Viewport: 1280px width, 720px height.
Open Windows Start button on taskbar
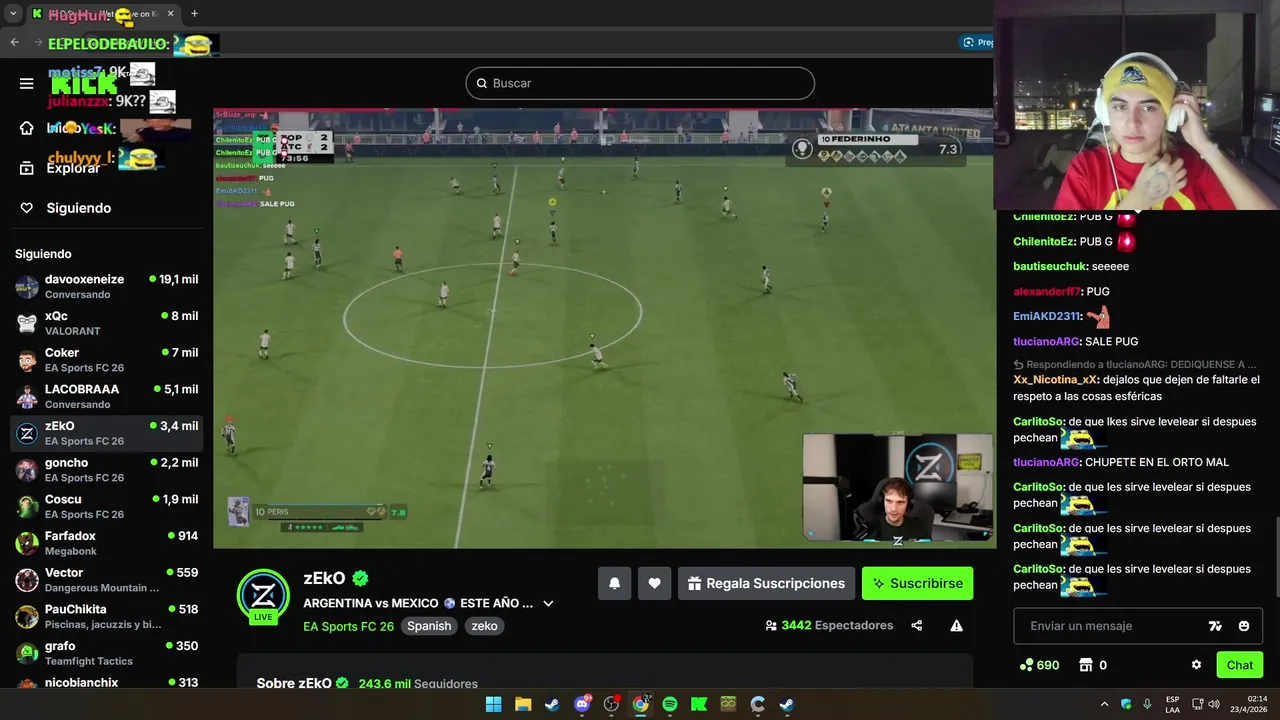coord(493,704)
